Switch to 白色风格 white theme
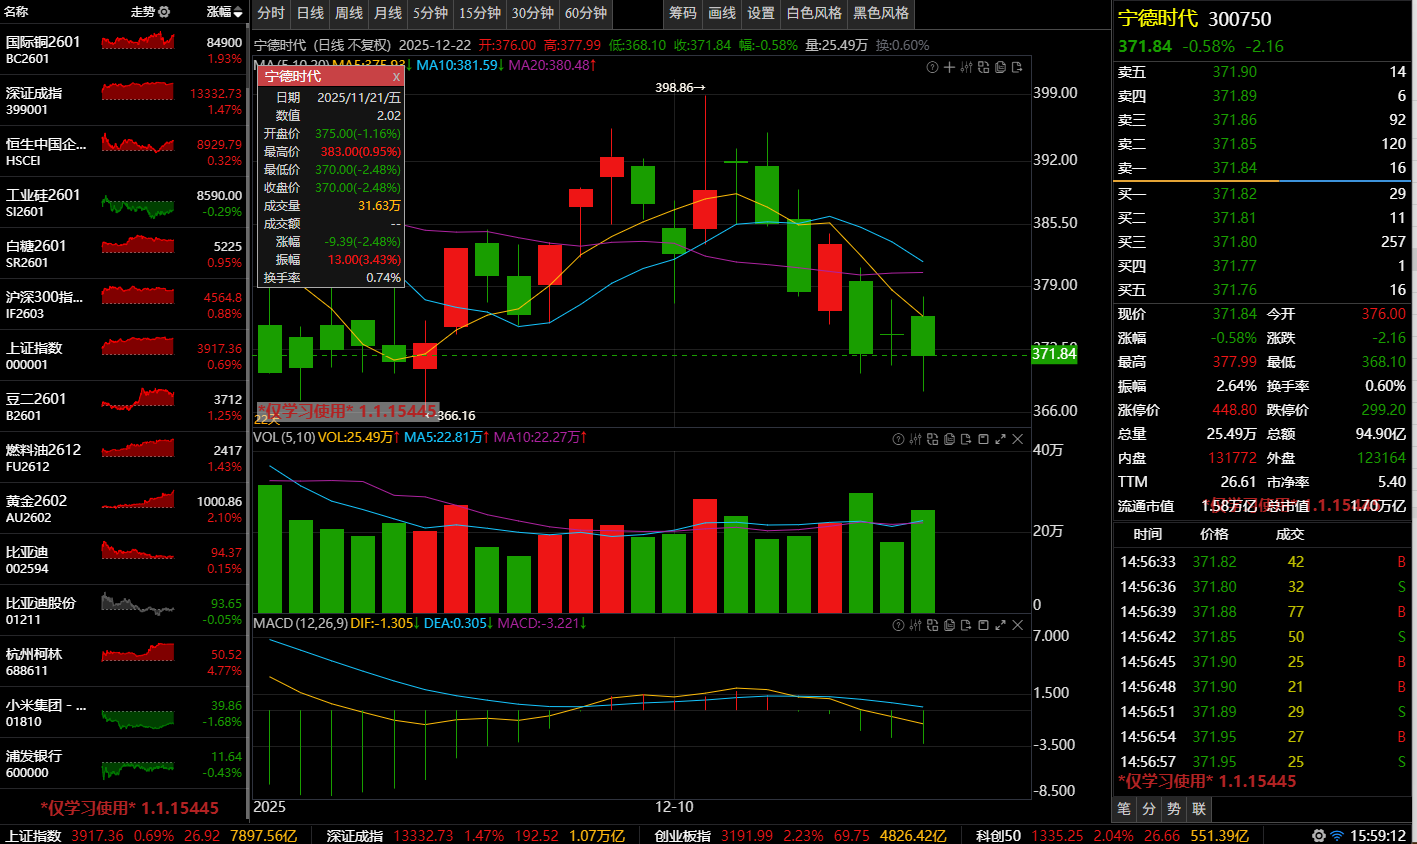The width and height of the screenshot is (1417, 844). pos(813,13)
